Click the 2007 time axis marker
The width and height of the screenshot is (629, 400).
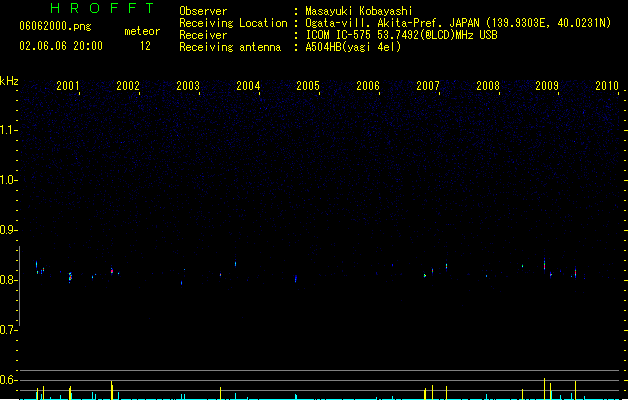tap(428, 85)
